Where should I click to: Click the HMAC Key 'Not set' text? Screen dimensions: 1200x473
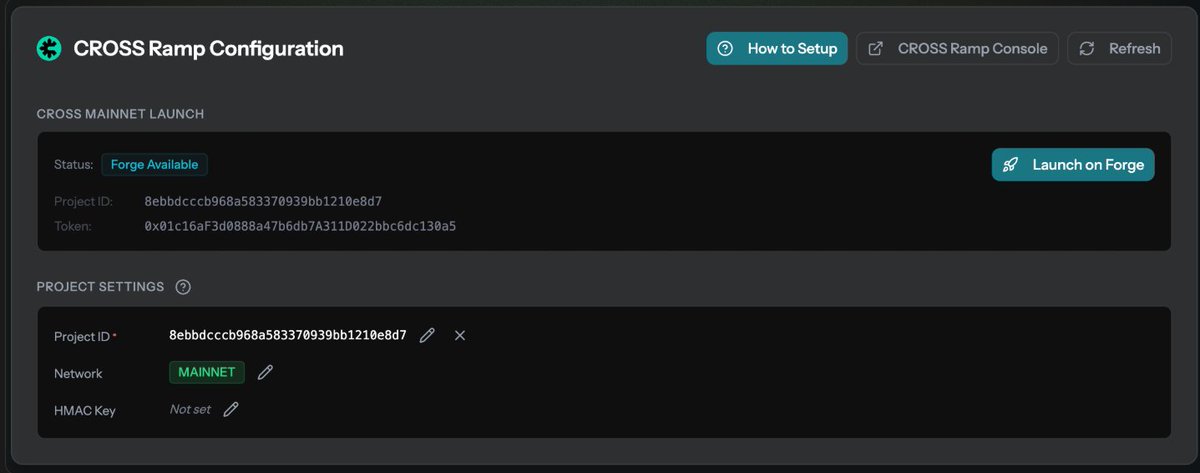point(190,410)
